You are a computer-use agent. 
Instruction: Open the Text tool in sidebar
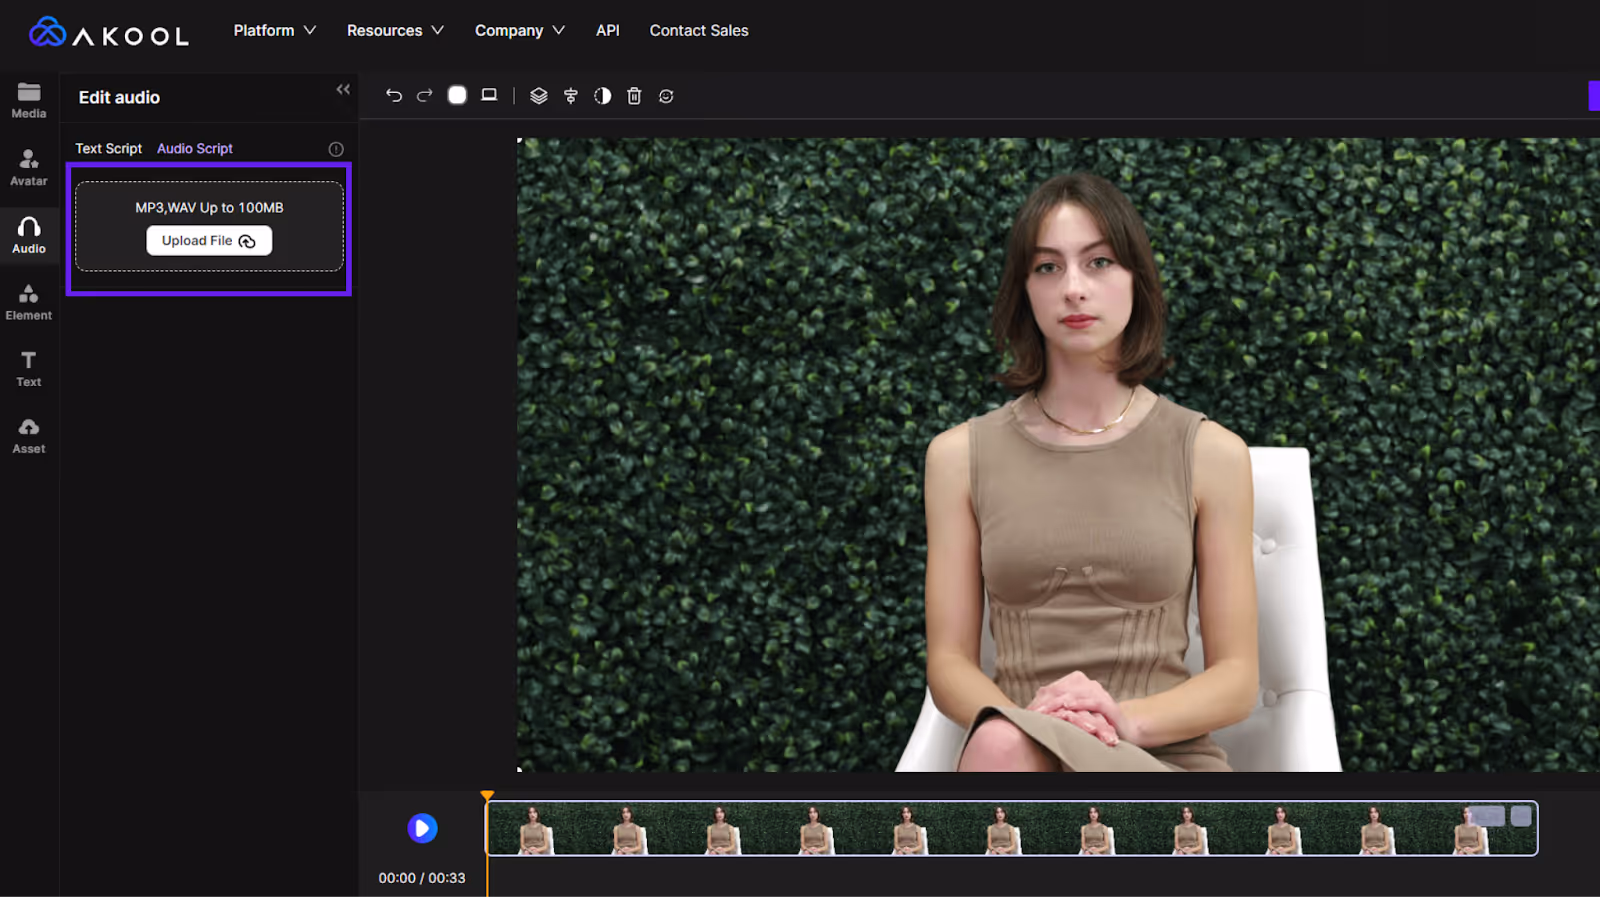coord(29,369)
